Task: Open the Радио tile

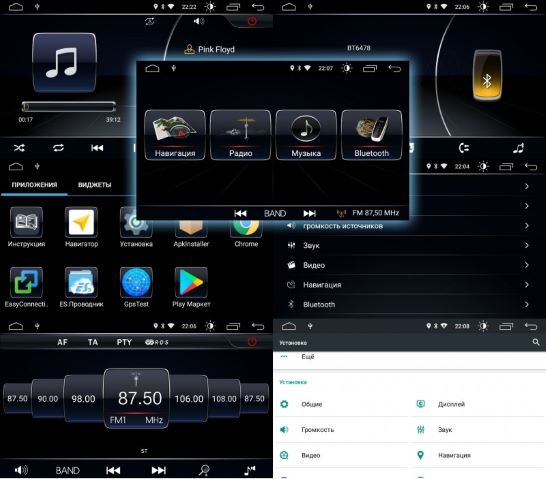Action: pyautogui.click(x=241, y=135)
